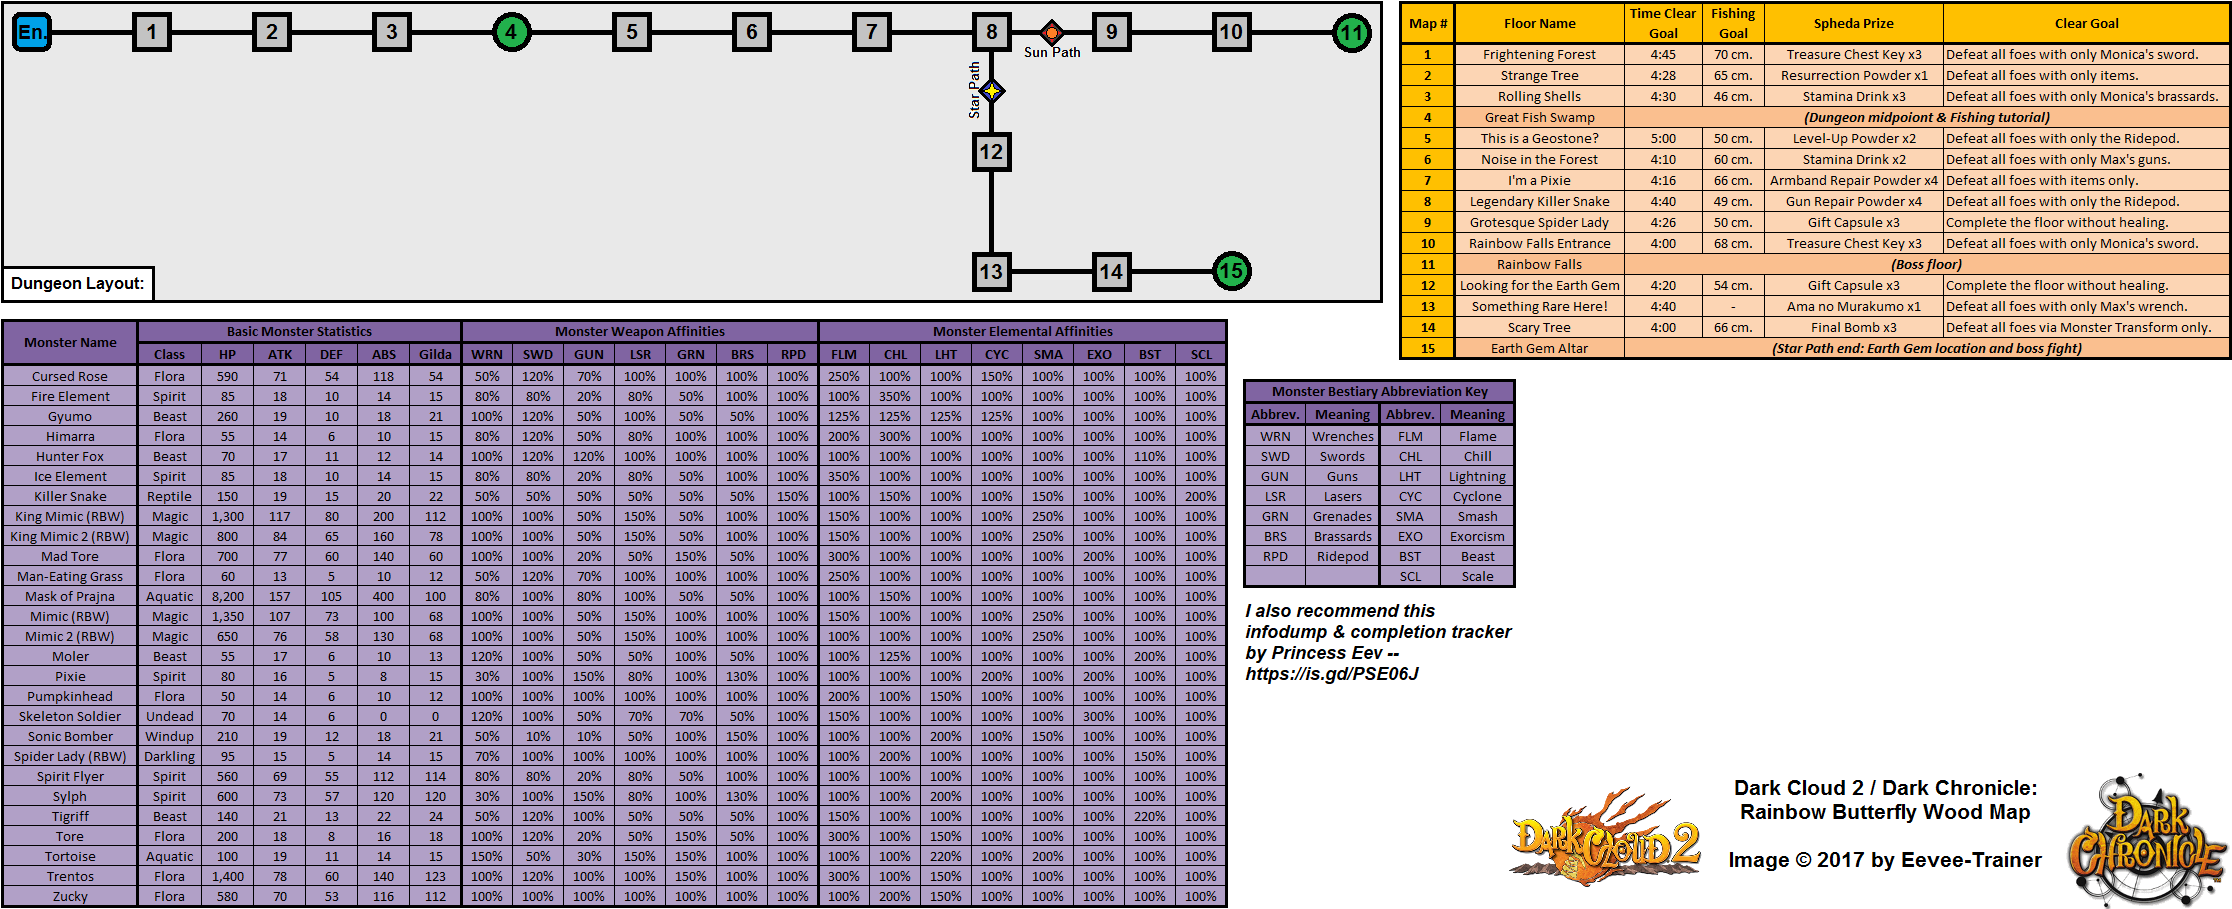Click the blue Star Path diamond marker
Image resolution: width=2232 pixels, height=909 pixels.
point(992,91)
